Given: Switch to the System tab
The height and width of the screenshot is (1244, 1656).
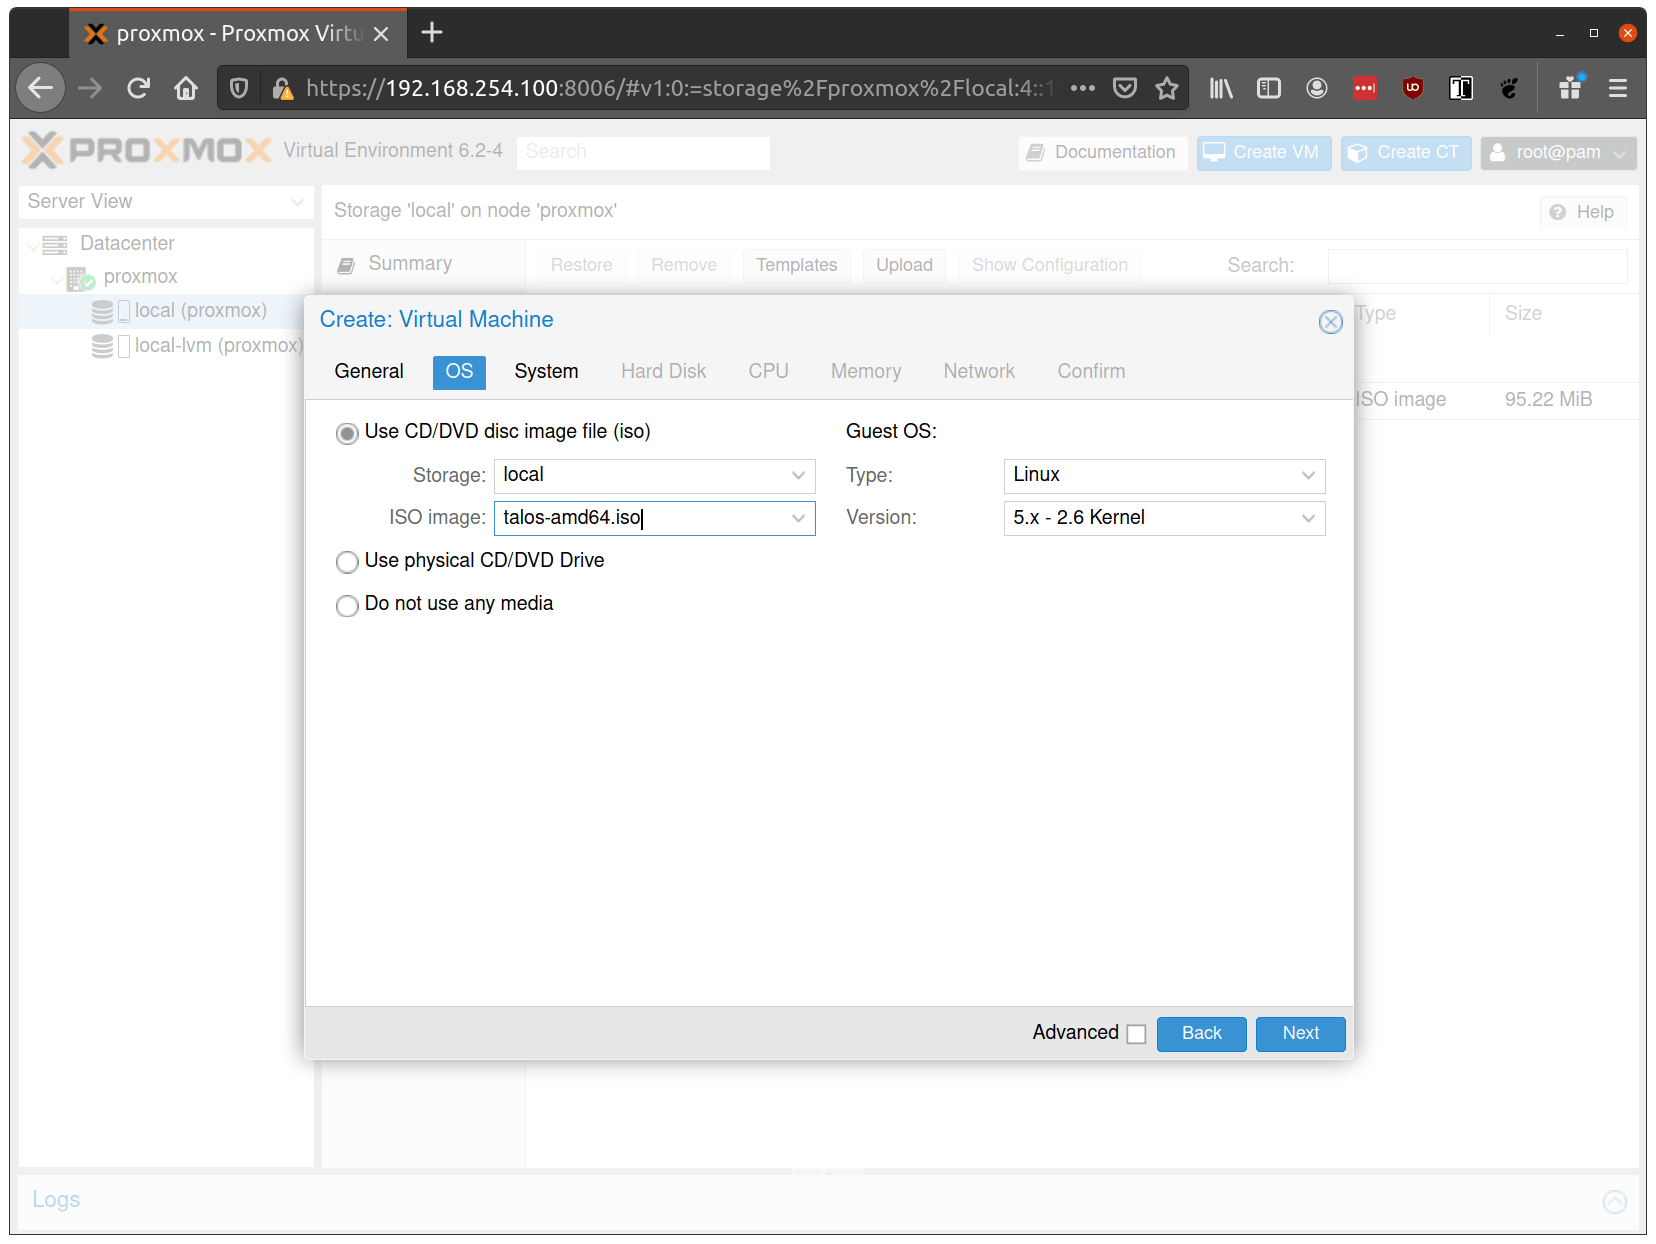Looking at the screenshot, I should (546, 372).
